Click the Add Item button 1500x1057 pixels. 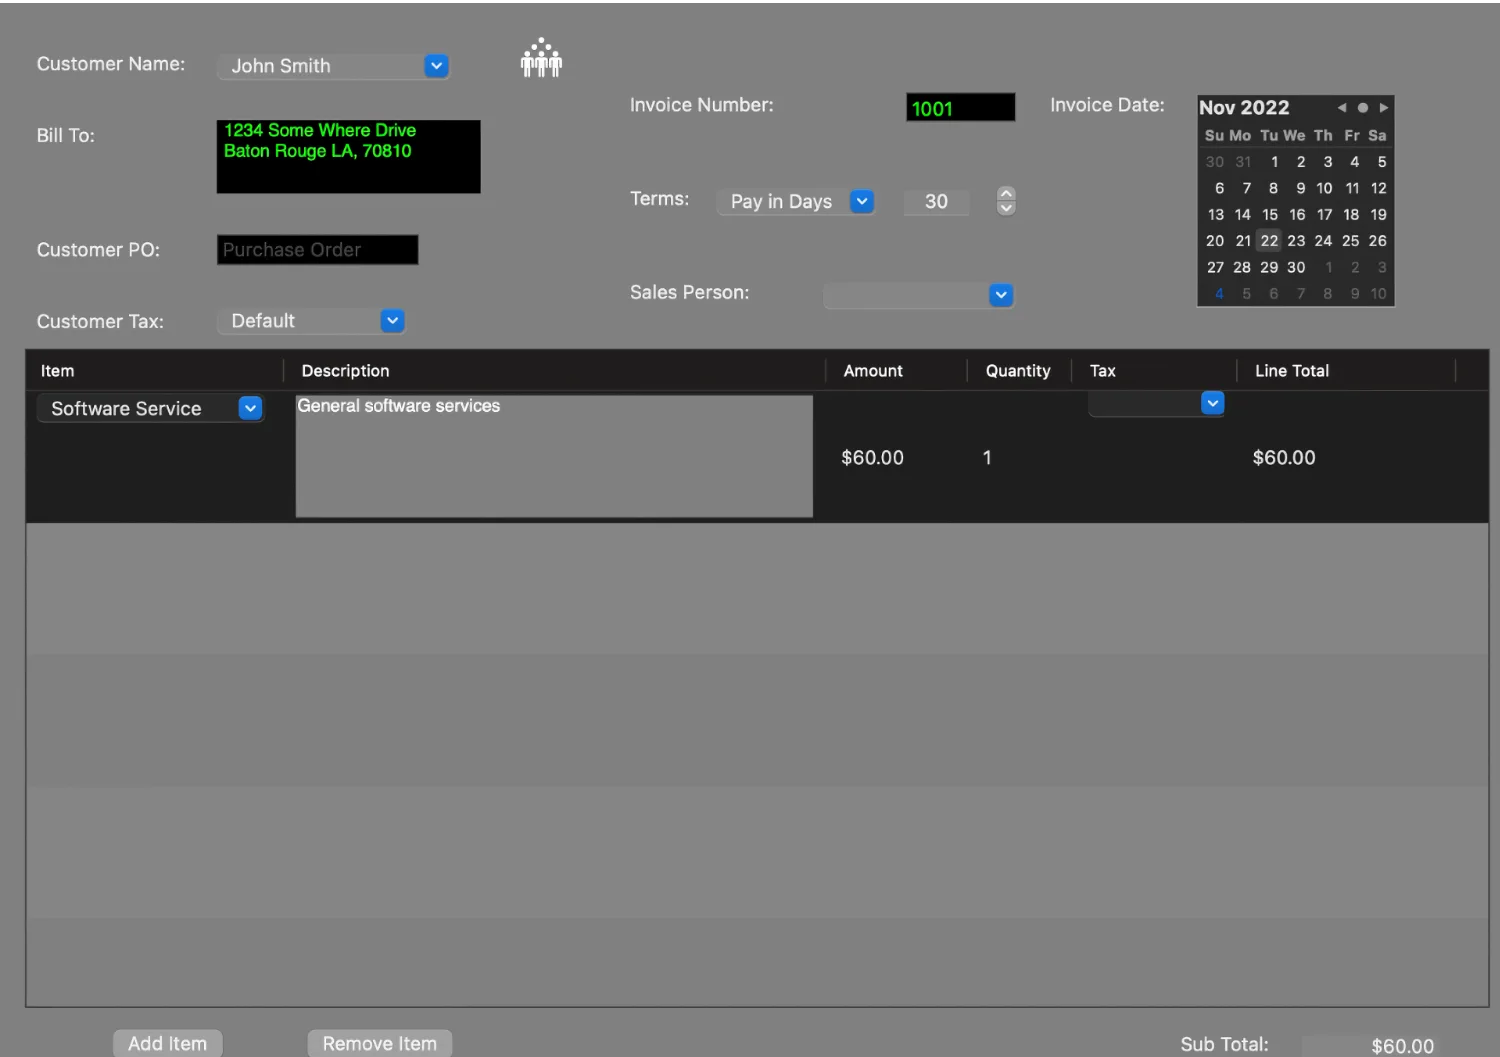pos(167,1043)
